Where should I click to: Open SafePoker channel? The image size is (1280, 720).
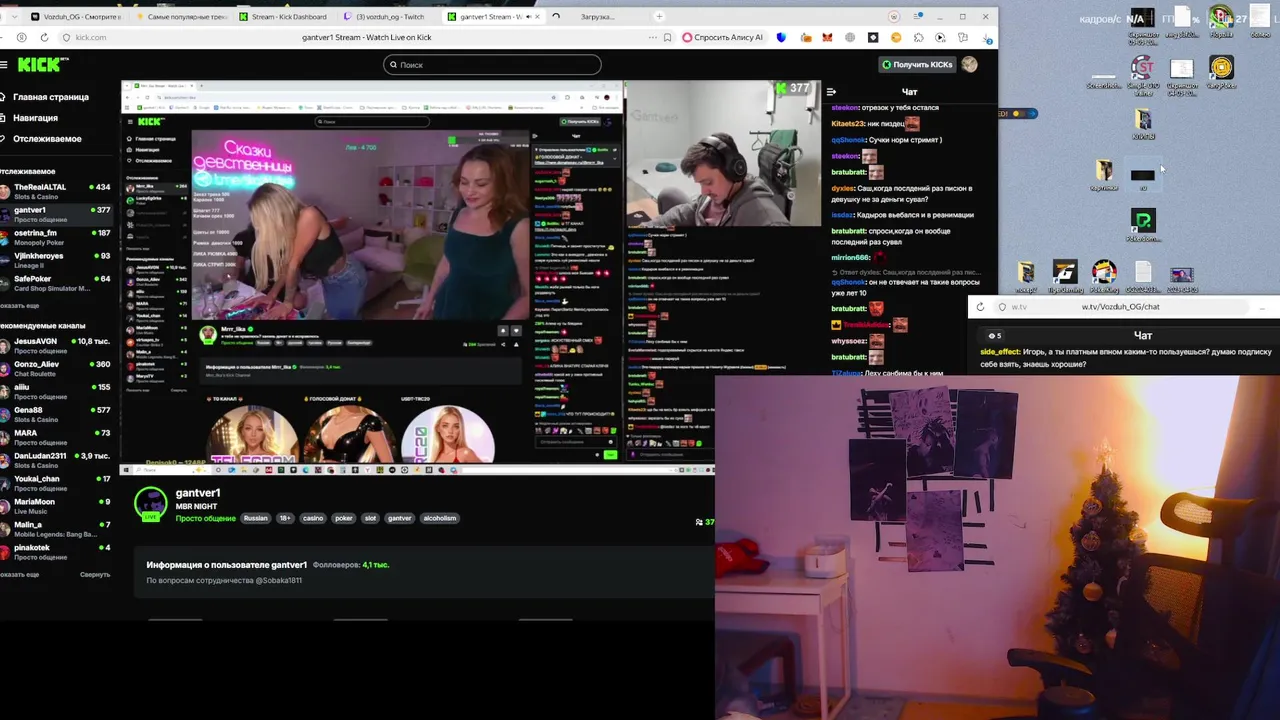pyautogui.click(x=56, y=283)
